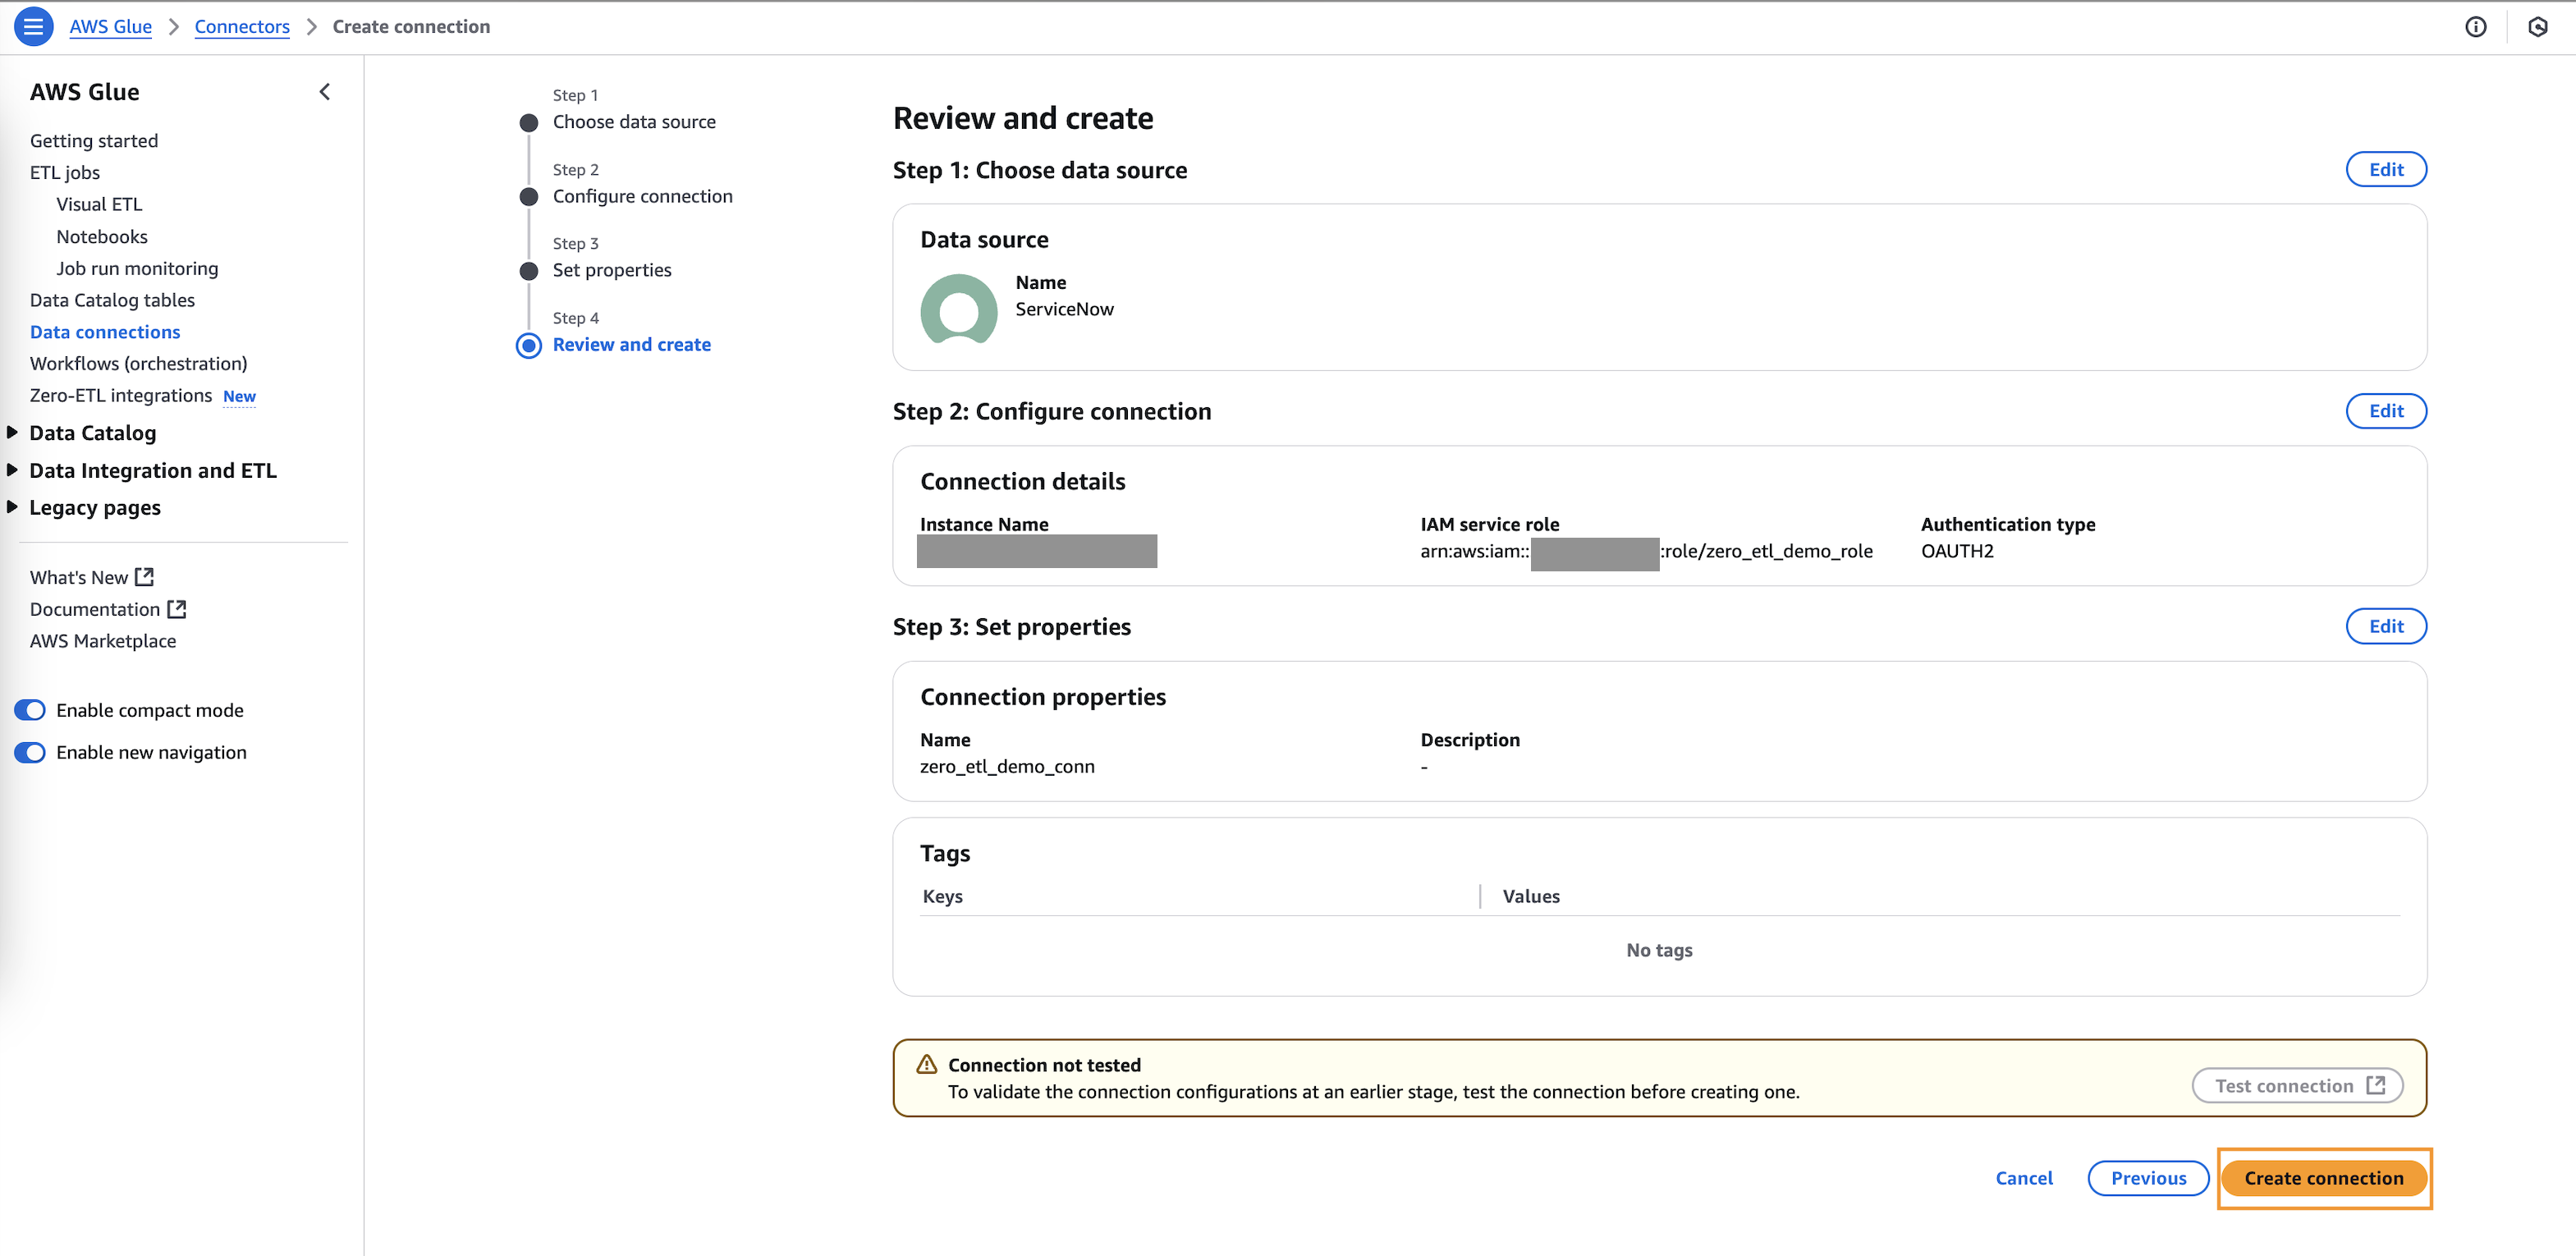
Task: Open Zero-ETL integrations in sidebar
Action: (x=120, y=395)
